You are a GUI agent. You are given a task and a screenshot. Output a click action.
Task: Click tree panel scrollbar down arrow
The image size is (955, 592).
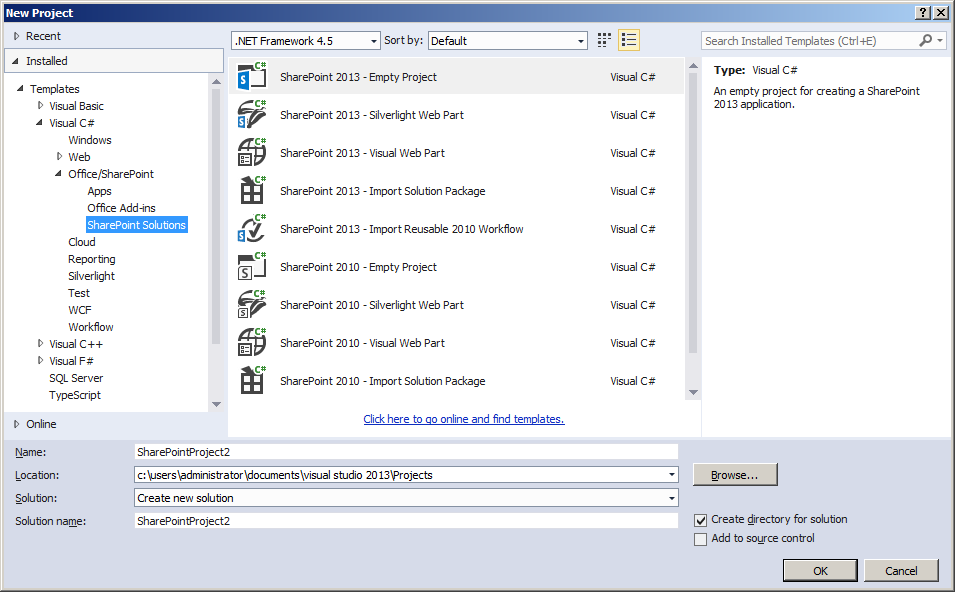tap(216, 404)
